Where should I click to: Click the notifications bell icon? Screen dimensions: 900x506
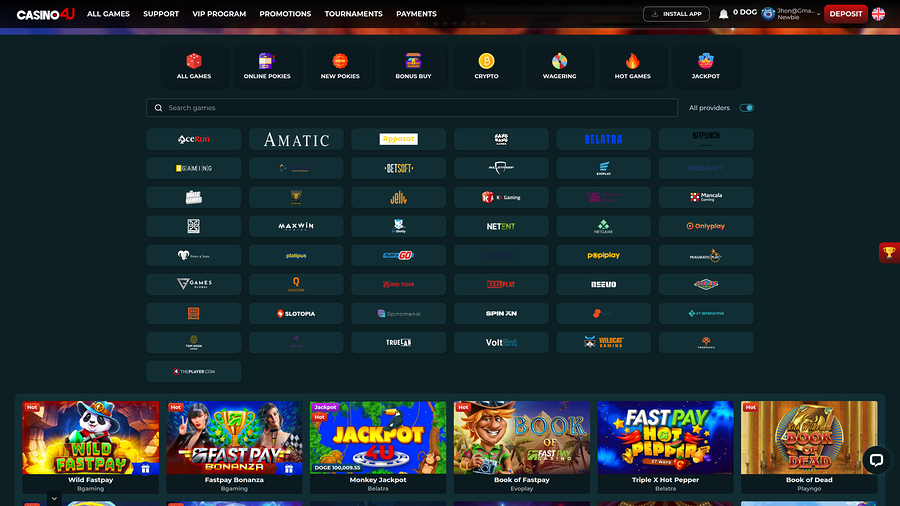click(723, 14)
